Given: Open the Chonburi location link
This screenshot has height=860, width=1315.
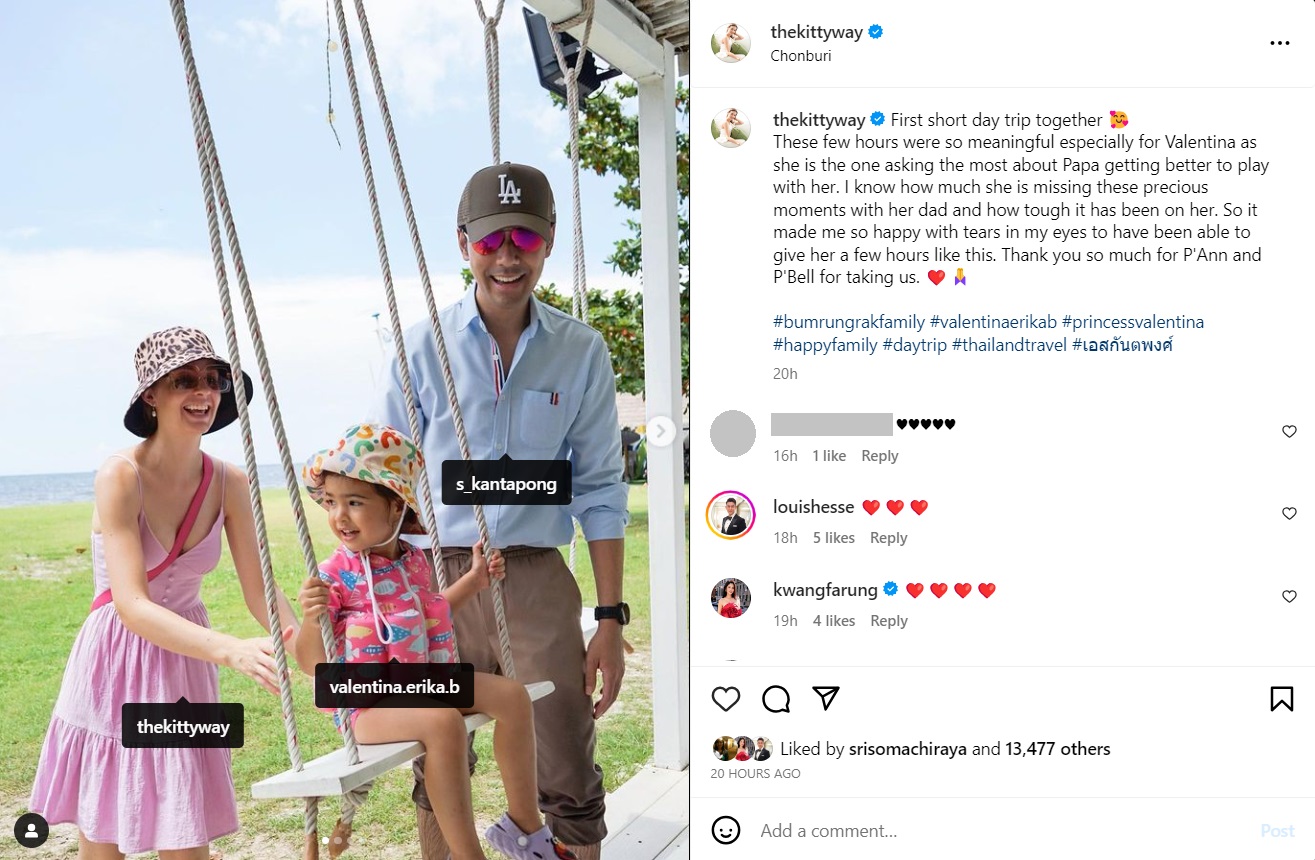Looking at the screenshot, I should (x=801, y=56).
